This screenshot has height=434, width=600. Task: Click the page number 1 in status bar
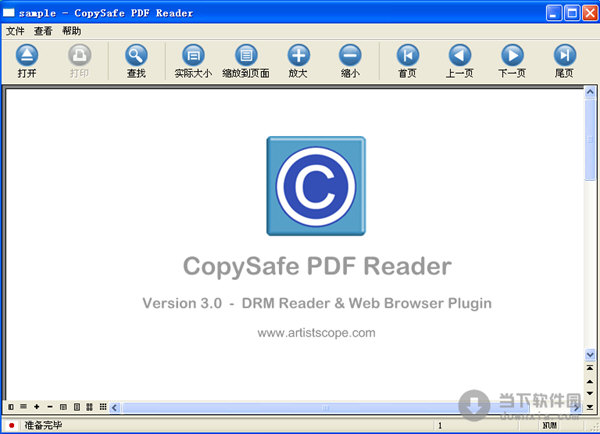pos(440,426)
